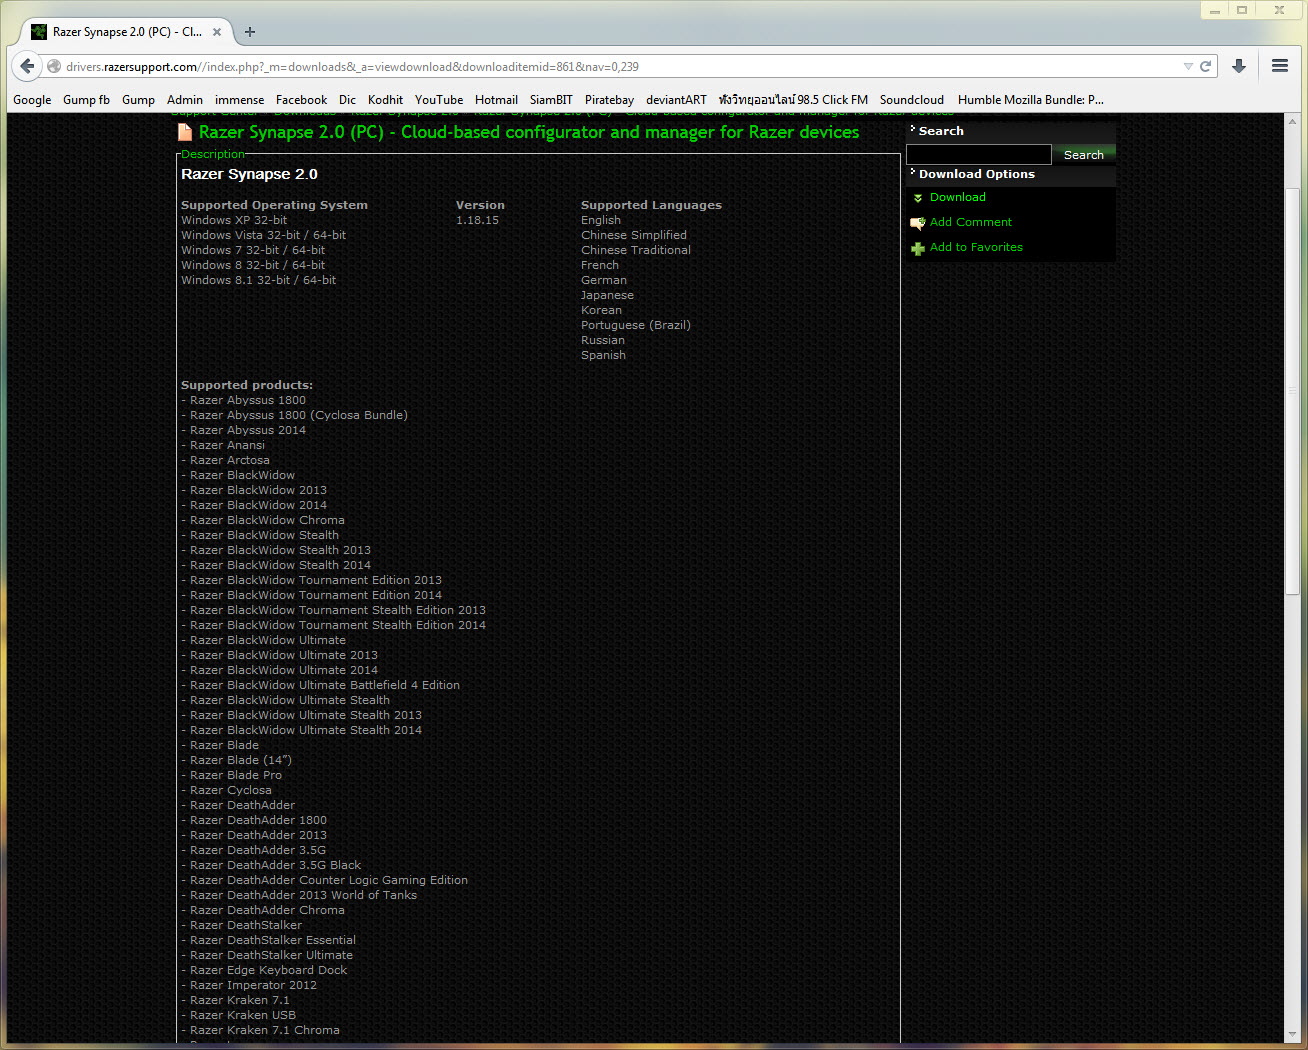Click the Razer Cyclosa list entry
Image resolution: width=1308 pixels, height=1050 pixels.
pos(230,790)
